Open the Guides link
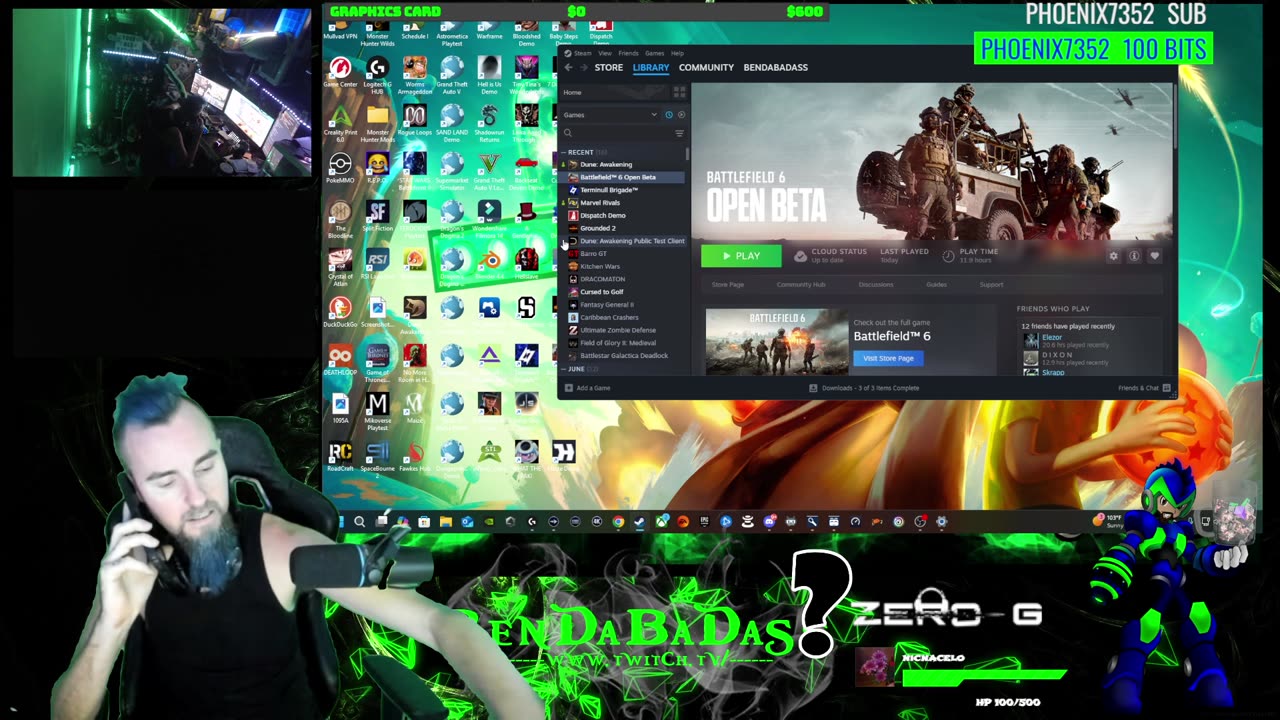The width and height of the screenshot is (1280, 720). point(936,285)
